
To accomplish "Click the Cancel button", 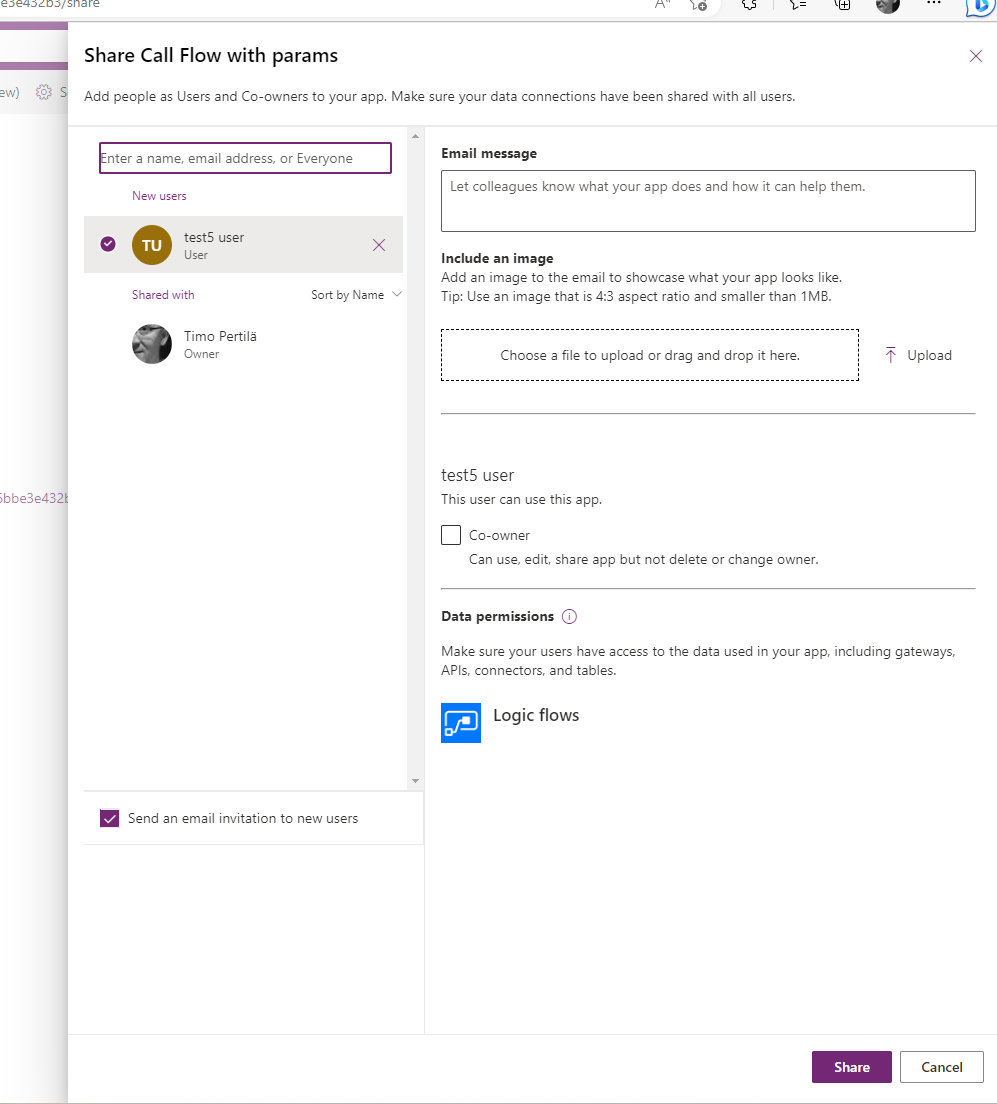I will coord(941,1067).
